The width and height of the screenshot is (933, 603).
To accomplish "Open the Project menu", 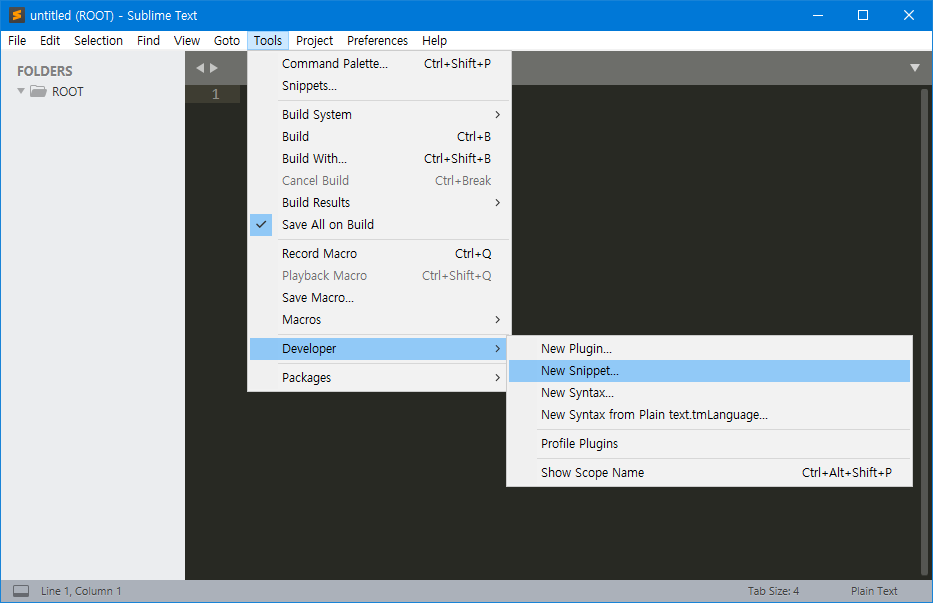I will (x=315, y=40).
